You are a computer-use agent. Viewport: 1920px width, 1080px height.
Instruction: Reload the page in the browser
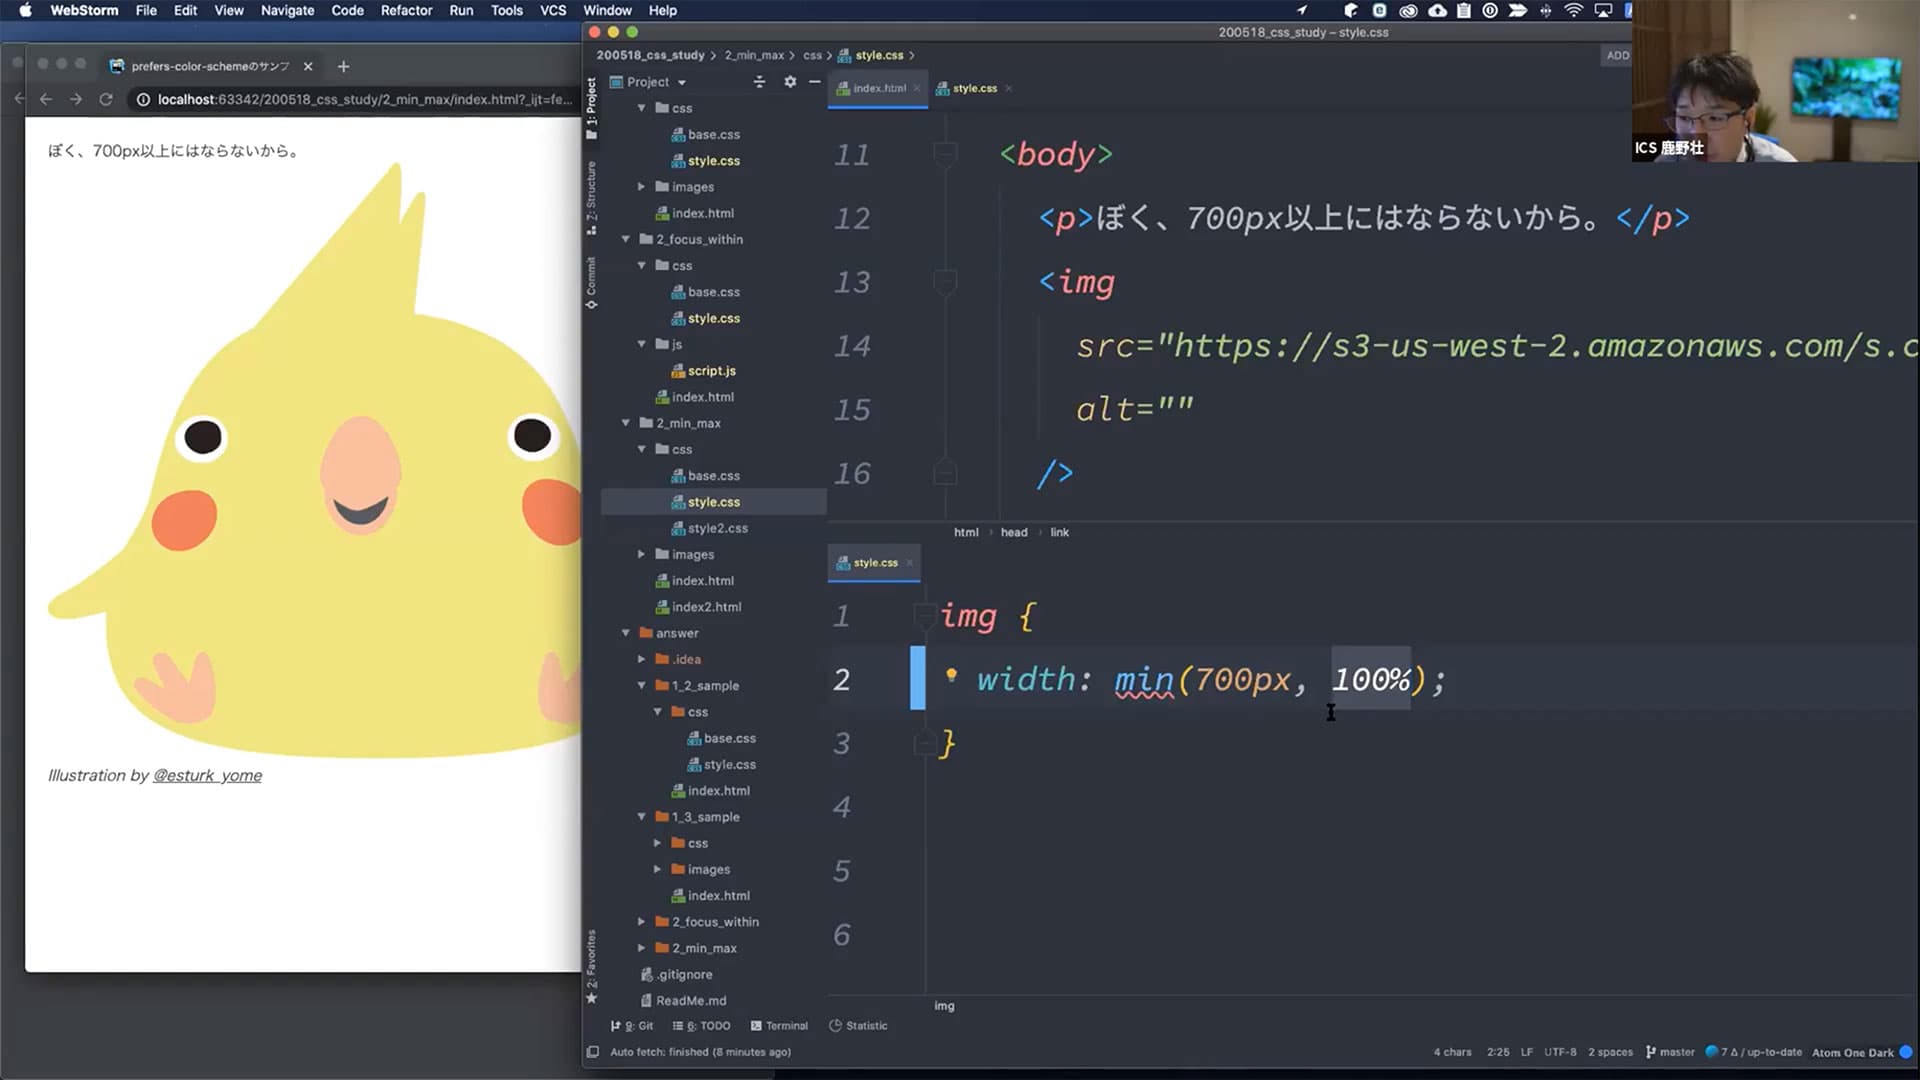[107, 100]
